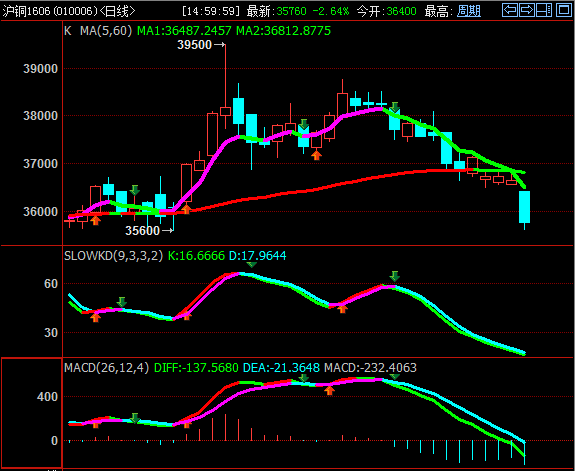The width and height of the screenshot is (575, 471).
Task: Click the K:16.6666 value
Action: [196, 256]
